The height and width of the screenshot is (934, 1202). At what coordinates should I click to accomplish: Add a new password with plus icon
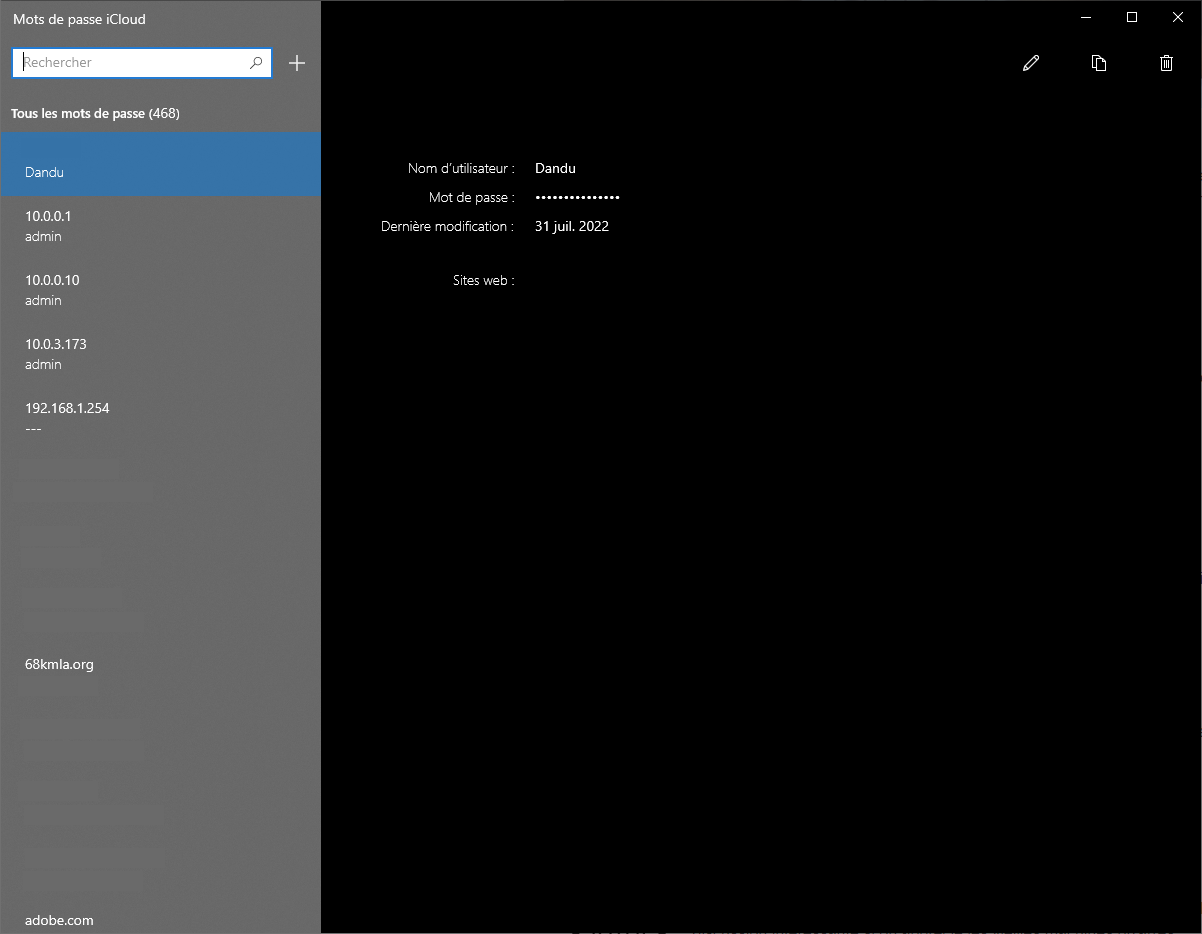pos(297,63)
